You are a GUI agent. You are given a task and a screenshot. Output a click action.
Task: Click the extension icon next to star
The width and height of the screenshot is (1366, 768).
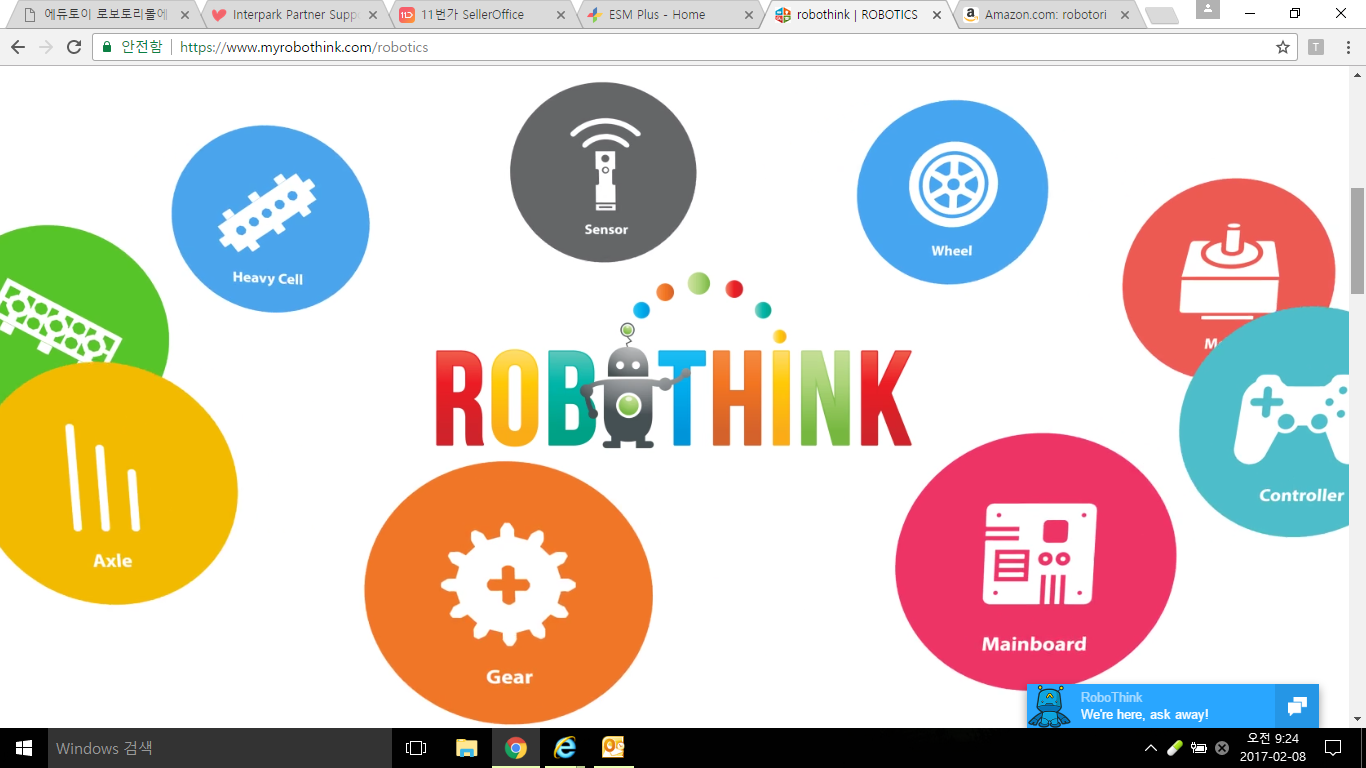[1316, 47]
